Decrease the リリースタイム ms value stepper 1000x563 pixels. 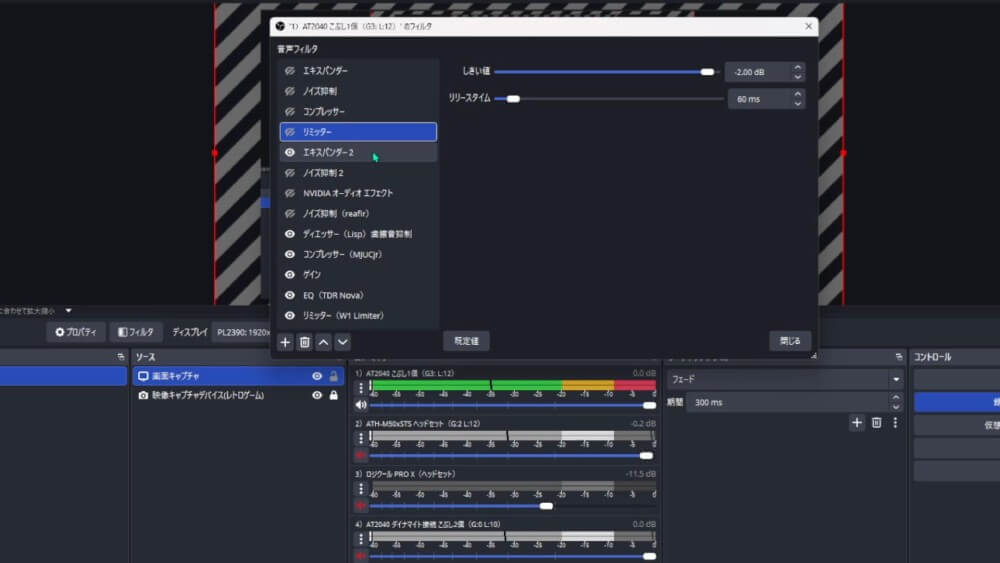click(x=797, y=104)
